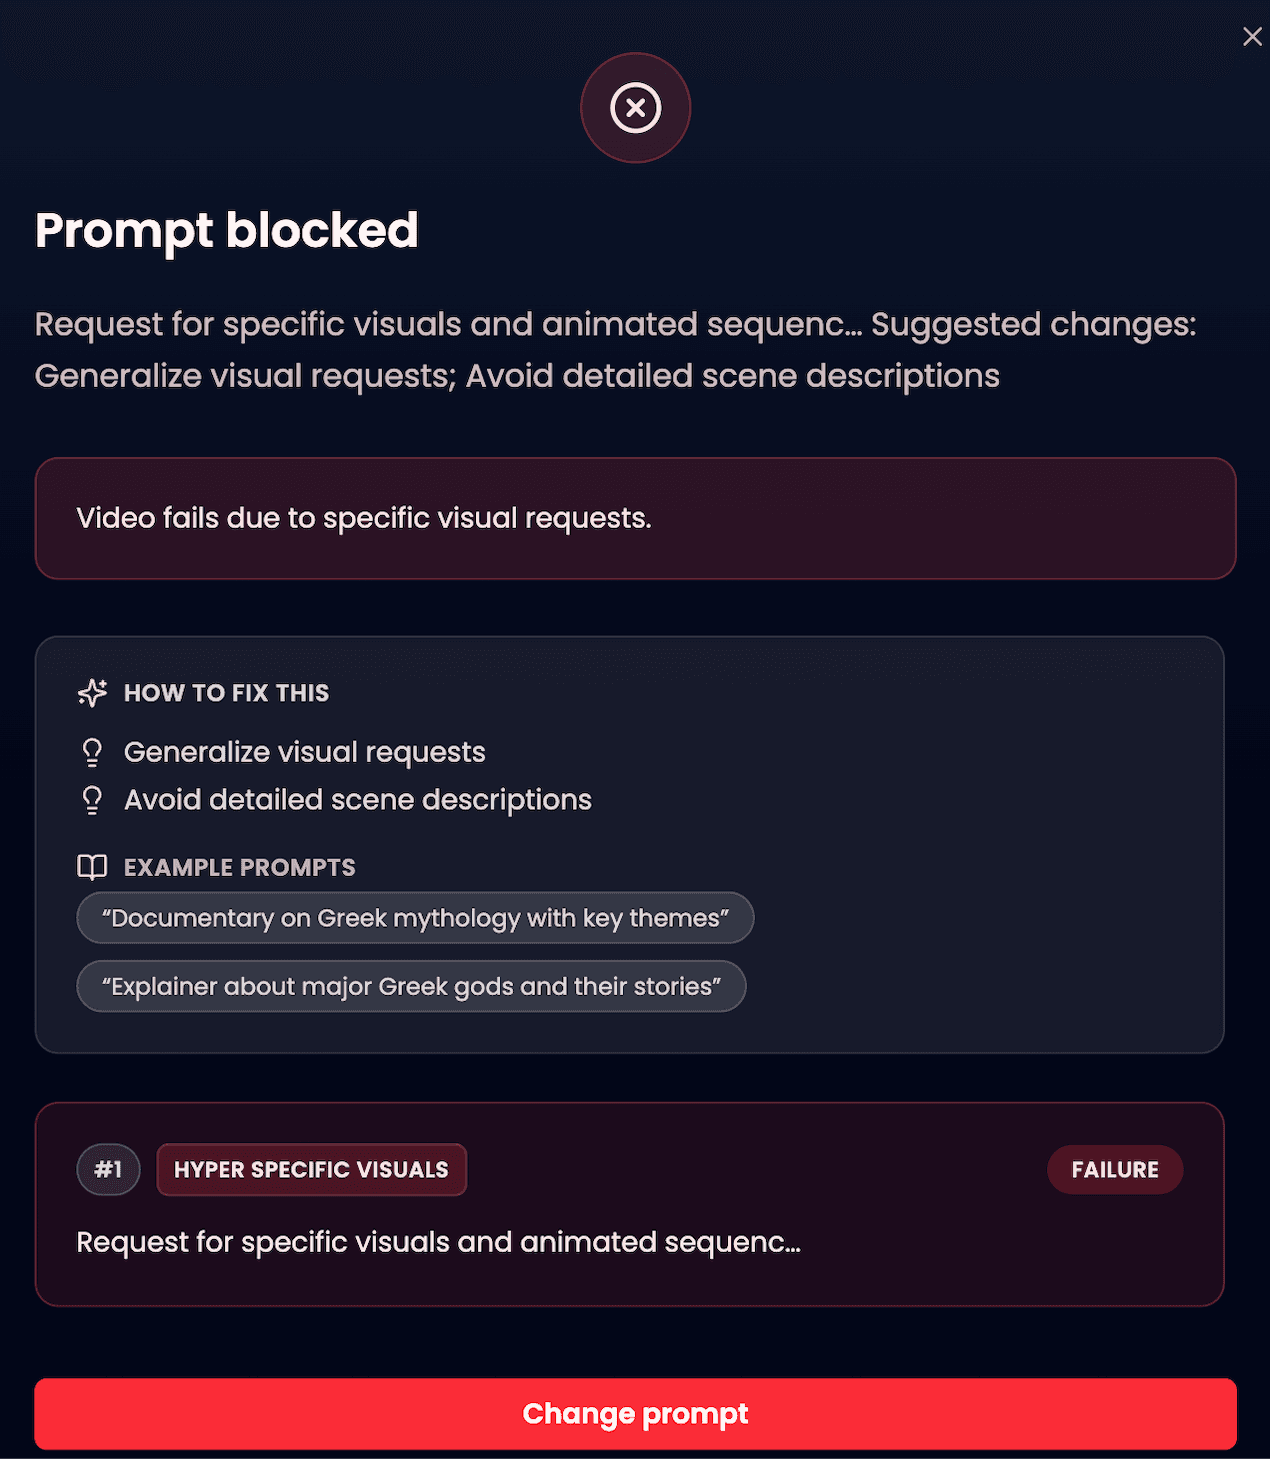Click the FAILURE status badge
This screenshot has width=1270, height=1459.
pyautogui.click(x=1114, y=1169)
